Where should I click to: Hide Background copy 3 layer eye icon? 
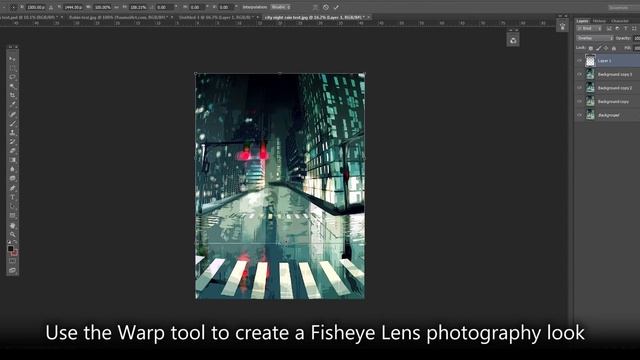tap(579, 74)
